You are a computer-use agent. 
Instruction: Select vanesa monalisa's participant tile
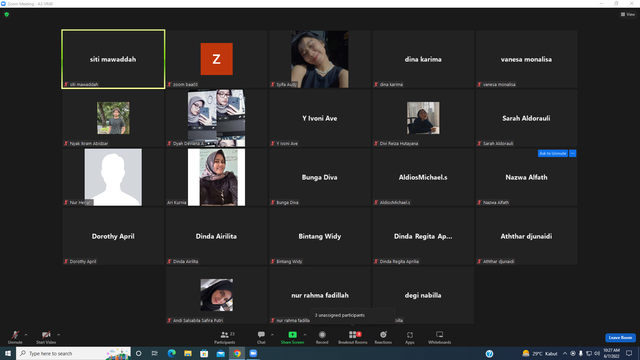pyautogui.click(x=526, y=59)
